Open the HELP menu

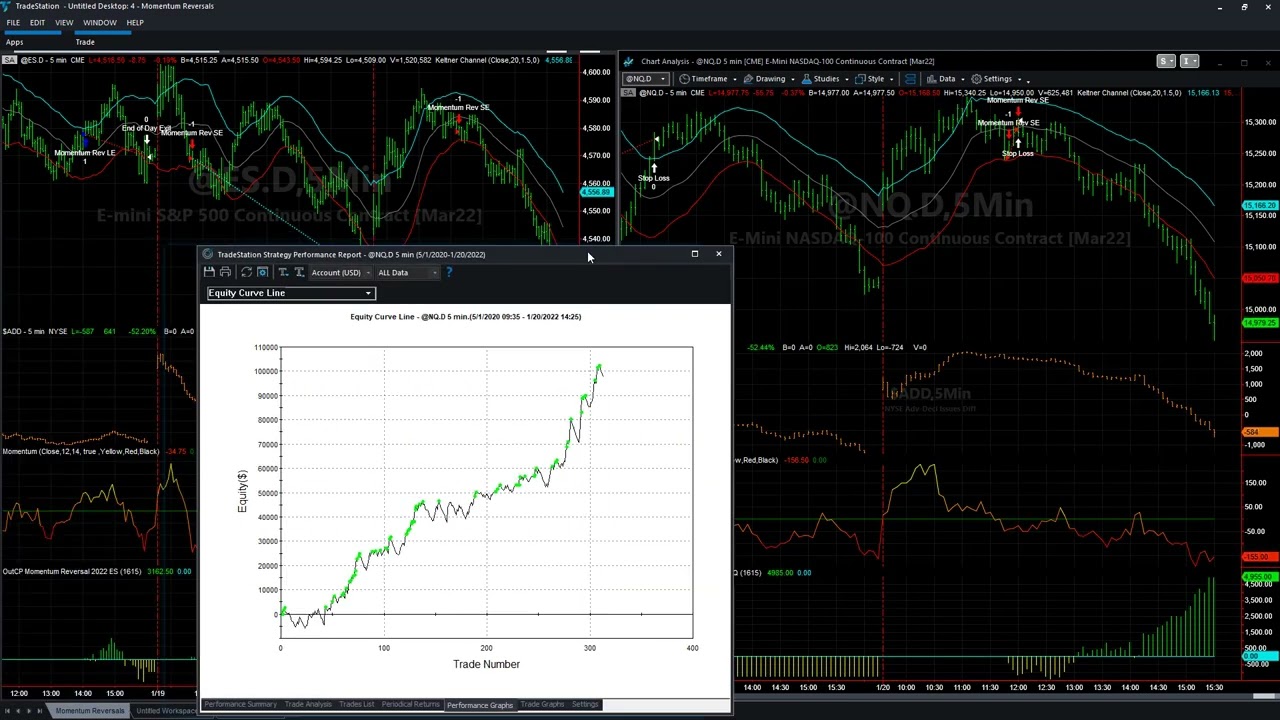click(135, 22)
